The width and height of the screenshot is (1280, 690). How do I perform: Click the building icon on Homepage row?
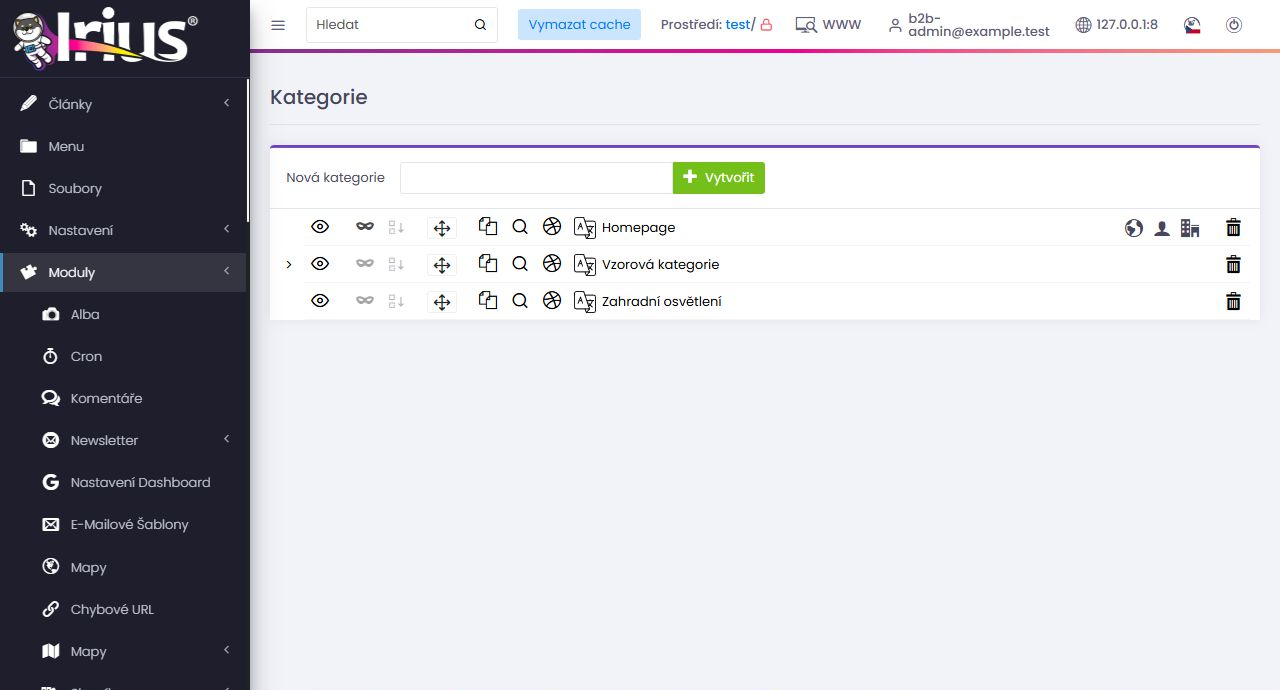point(1190,228)
